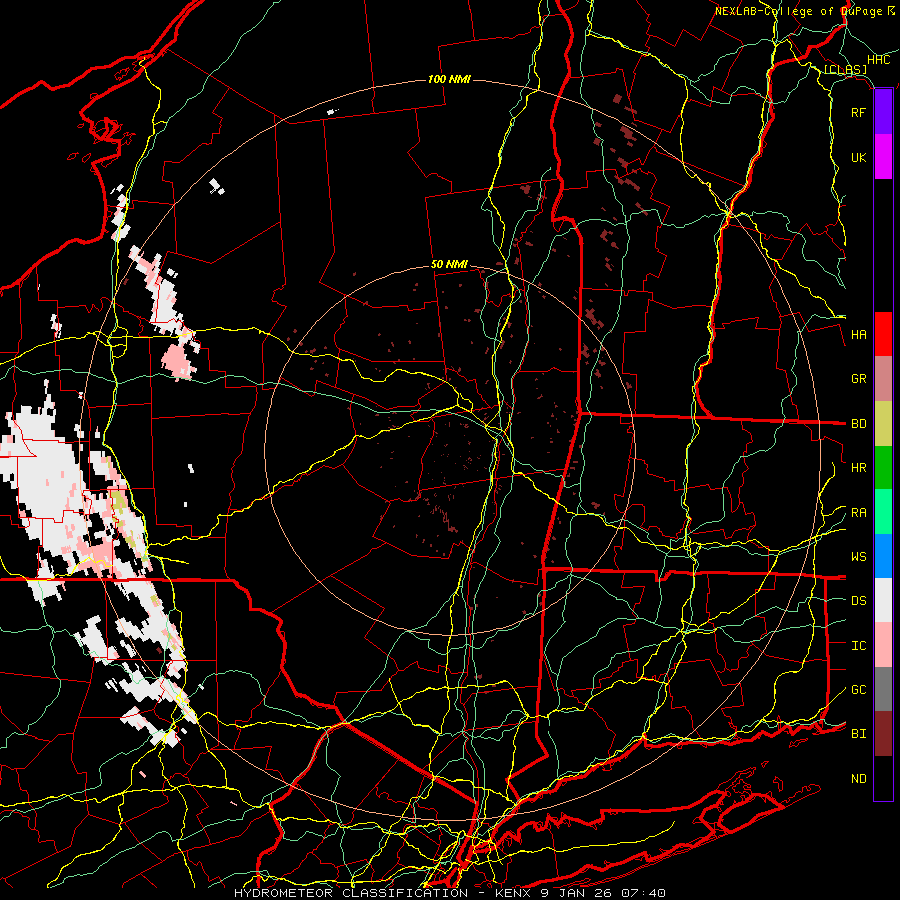Click the UK legend label

pos(858,157)
